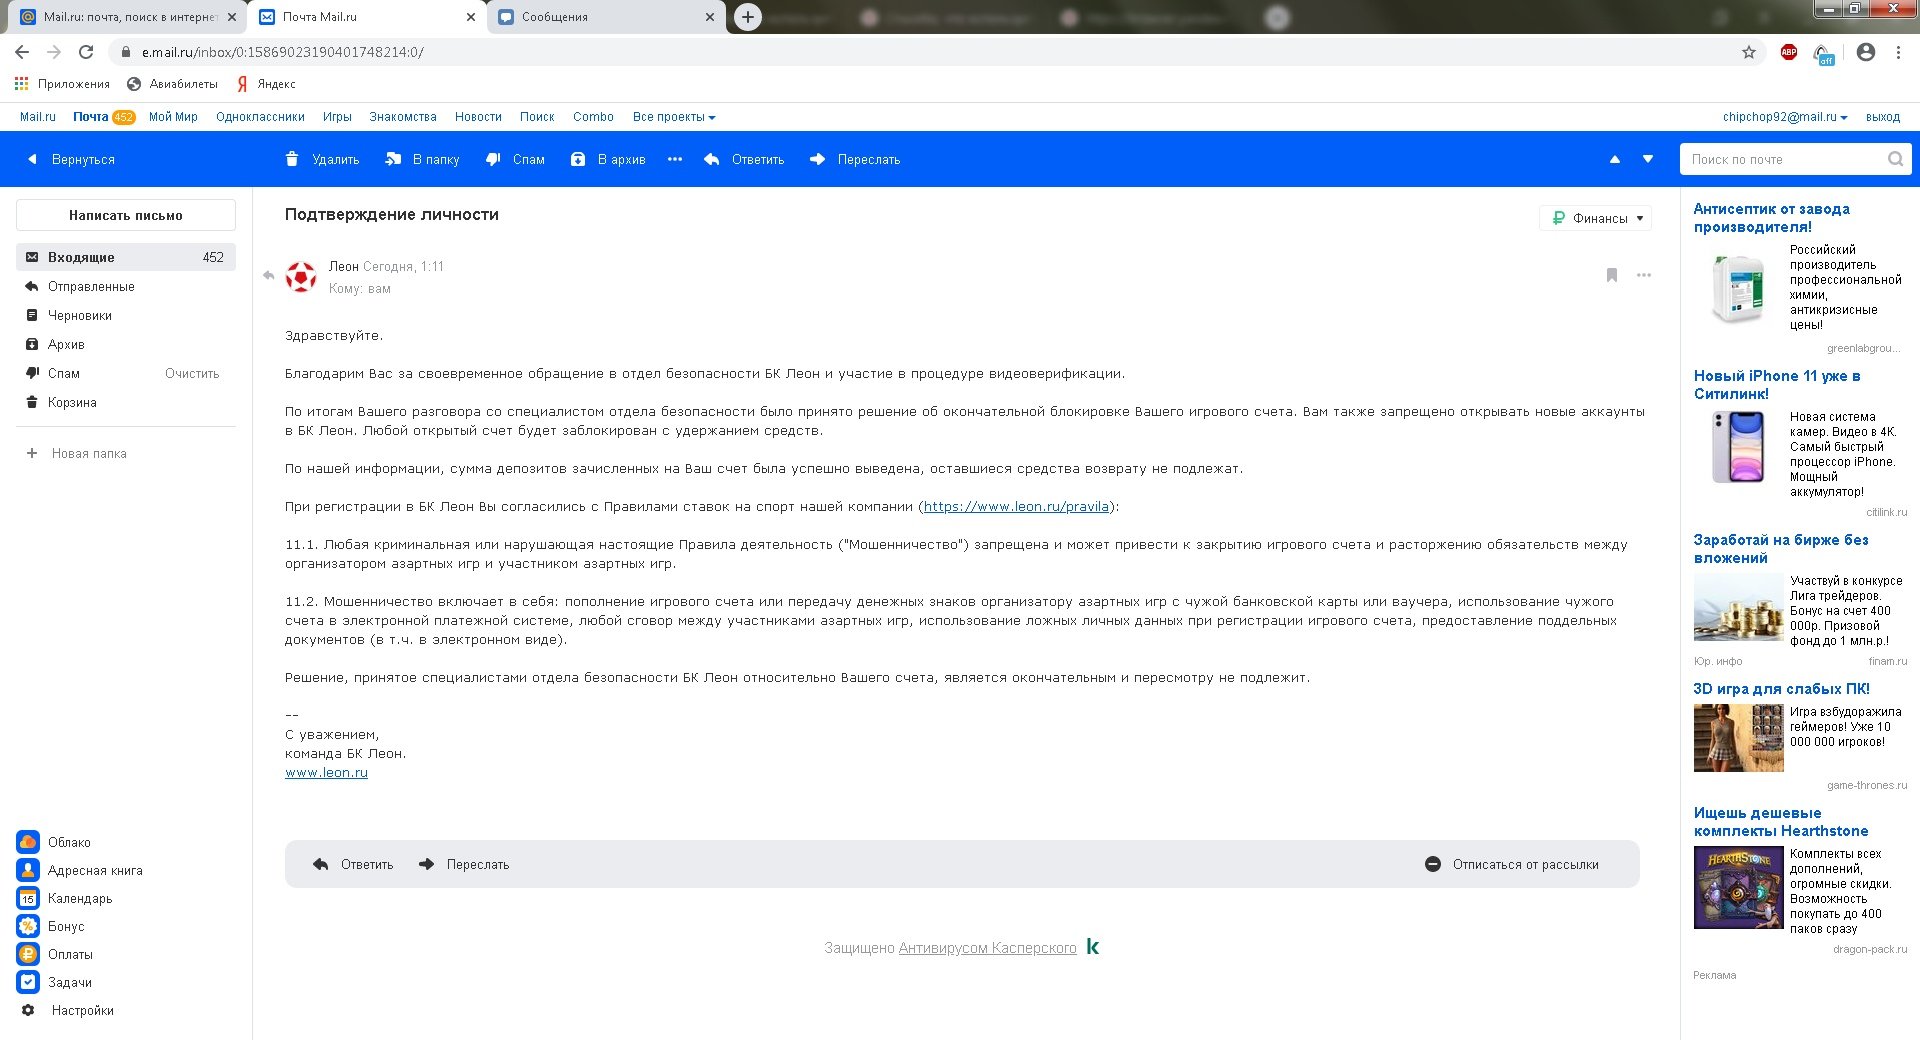Click the bookmark flag icon on the email
The height and width of the screenshot is (1040, 1920).
(1612, 275)
